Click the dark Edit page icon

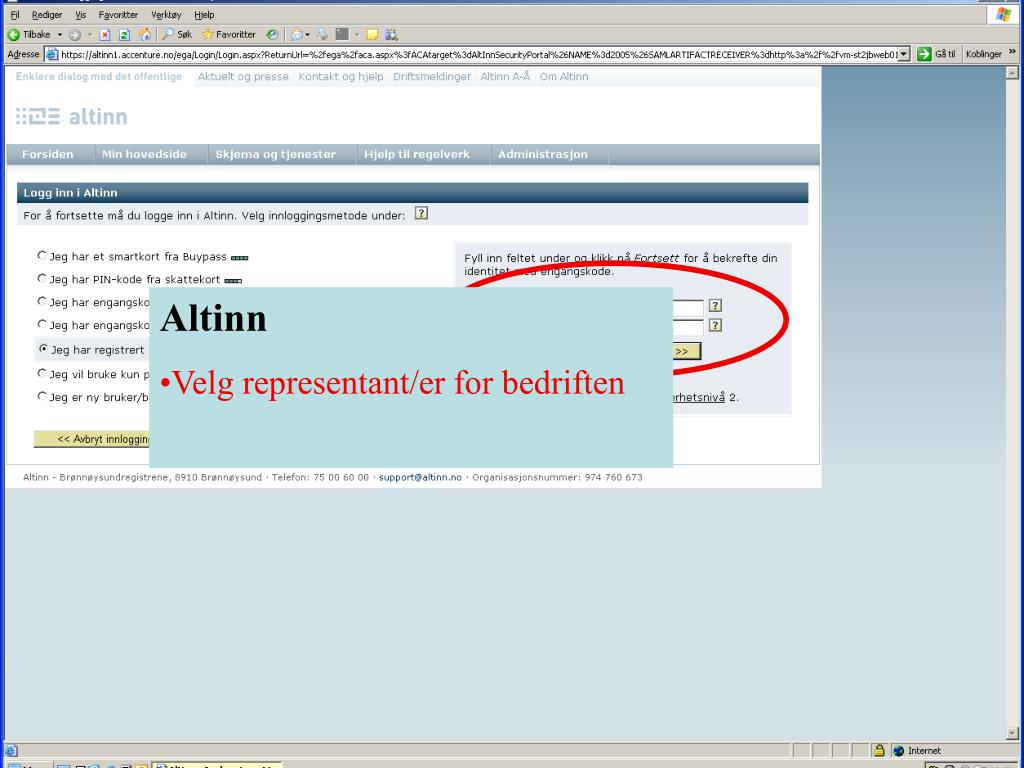pyautogui.click(x=342, y=34)
